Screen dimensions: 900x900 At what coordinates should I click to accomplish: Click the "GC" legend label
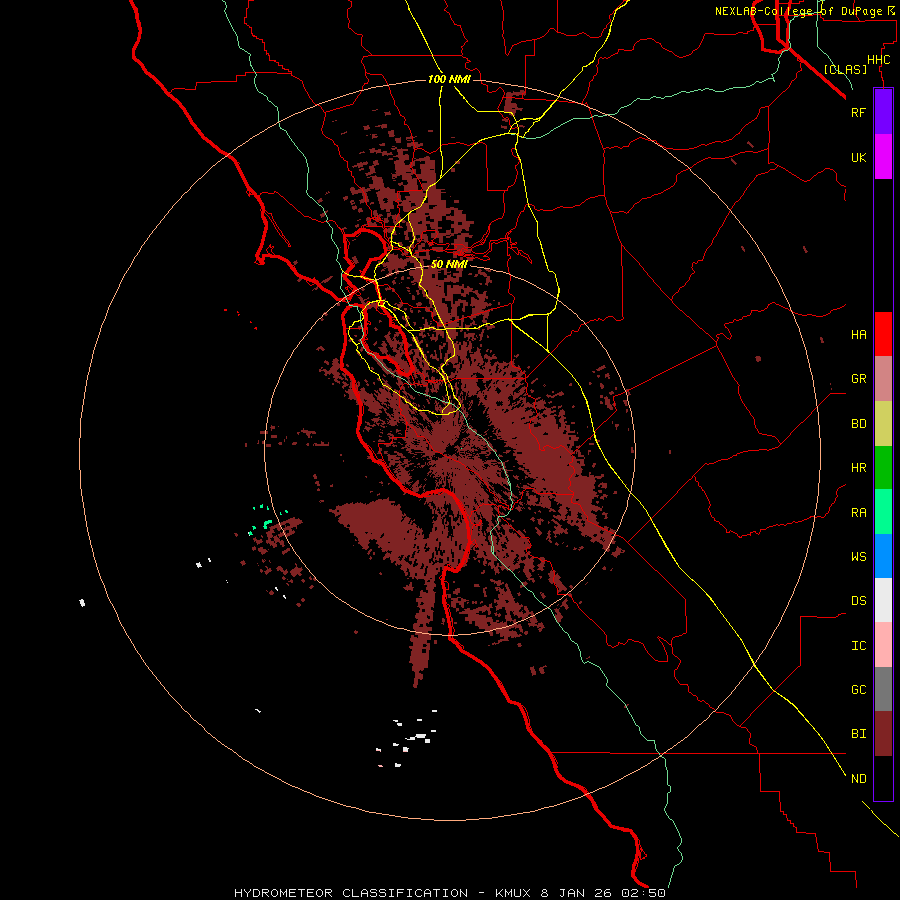[858, 690]
